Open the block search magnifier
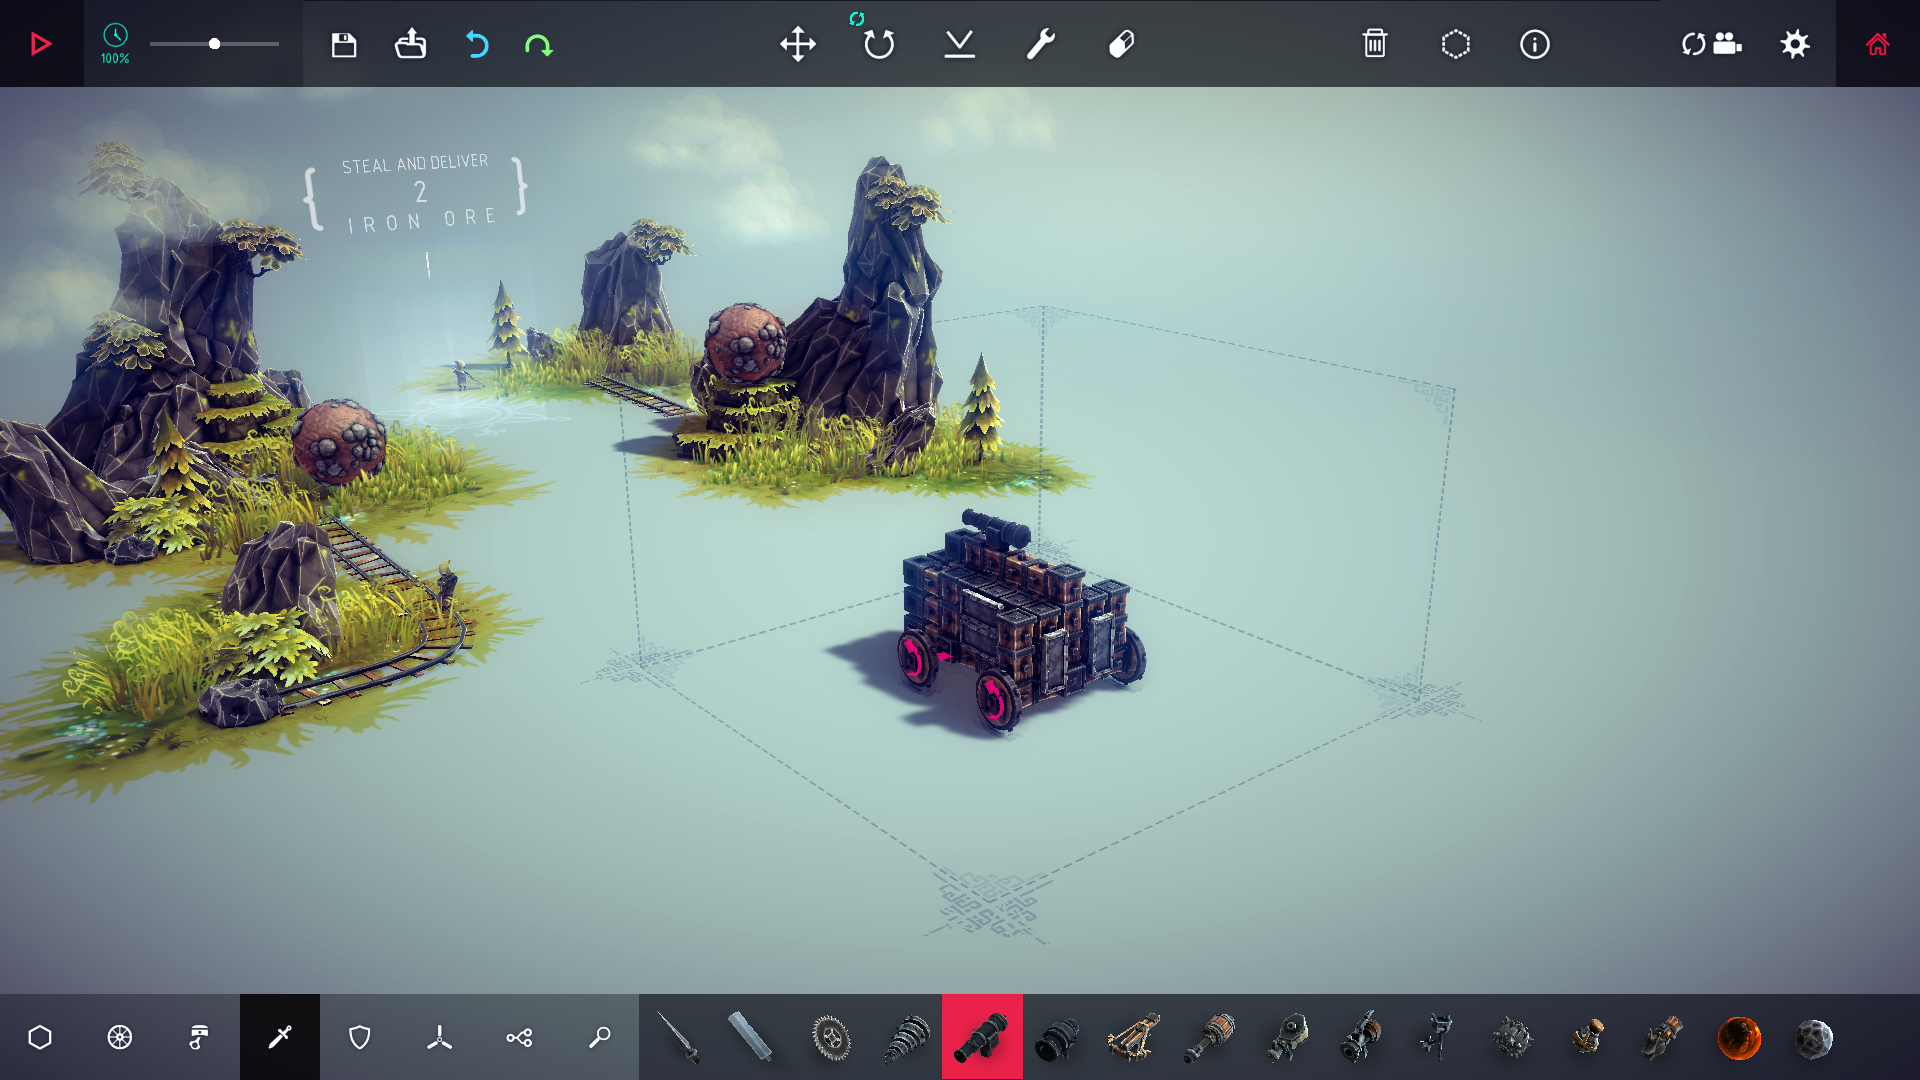This screenshot has width=1920, height=1080. (x=600, y=1037)
